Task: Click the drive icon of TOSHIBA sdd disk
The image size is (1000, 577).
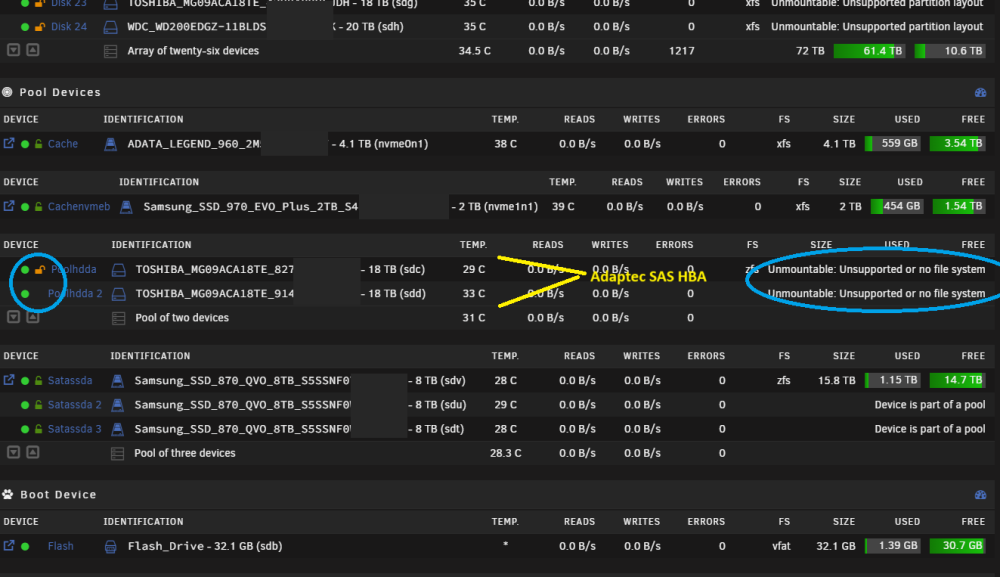Action: click(119, 294)
